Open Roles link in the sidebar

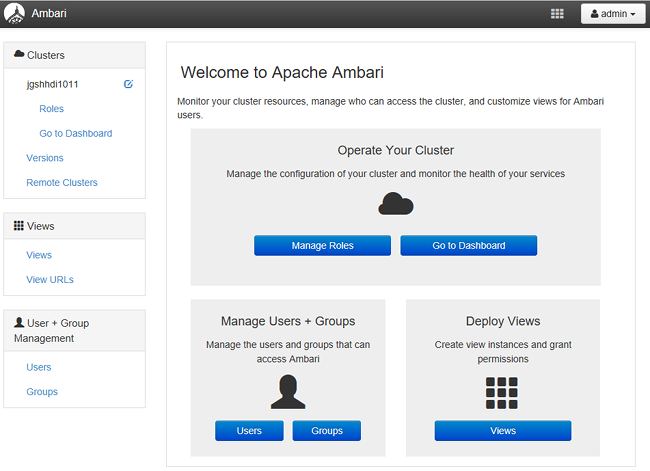[51, 109]
